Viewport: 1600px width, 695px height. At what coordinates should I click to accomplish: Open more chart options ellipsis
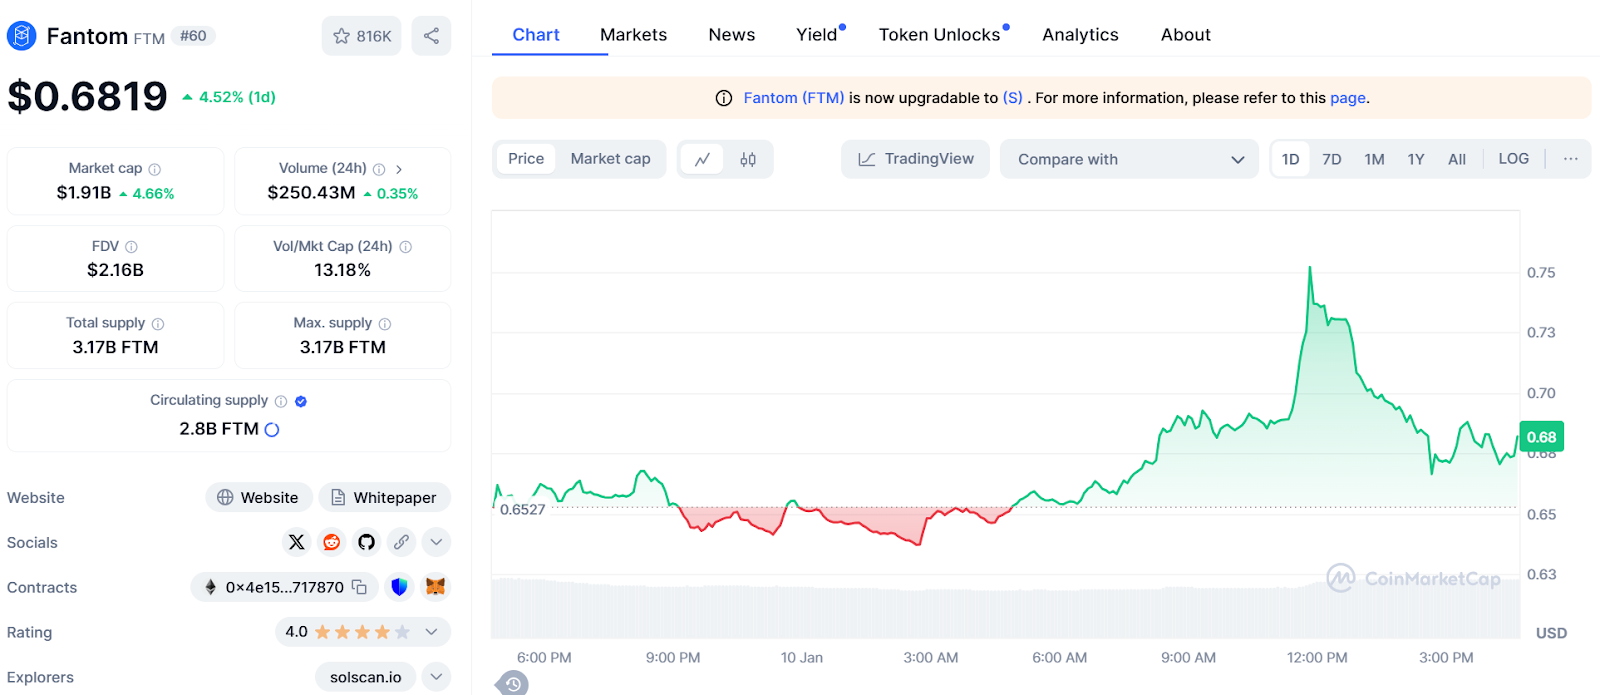1571,159
